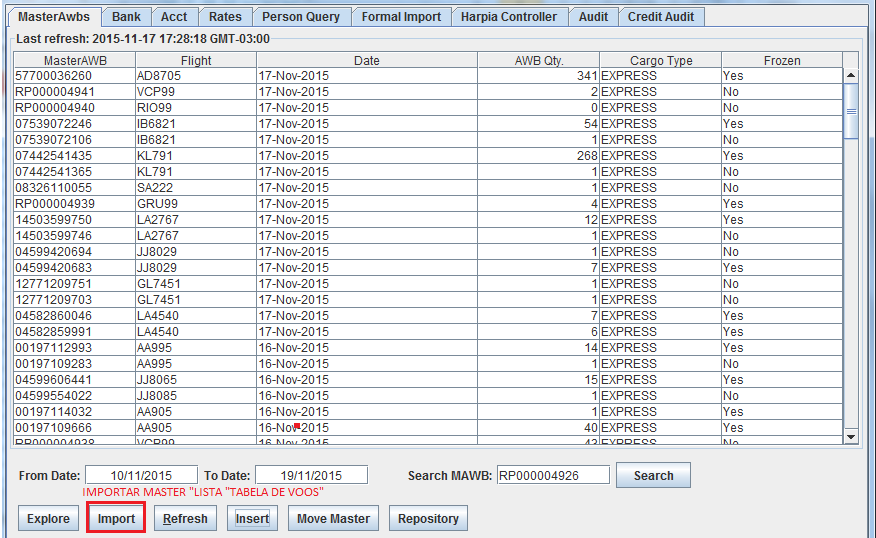Select master AWB 07539072106

74,140
